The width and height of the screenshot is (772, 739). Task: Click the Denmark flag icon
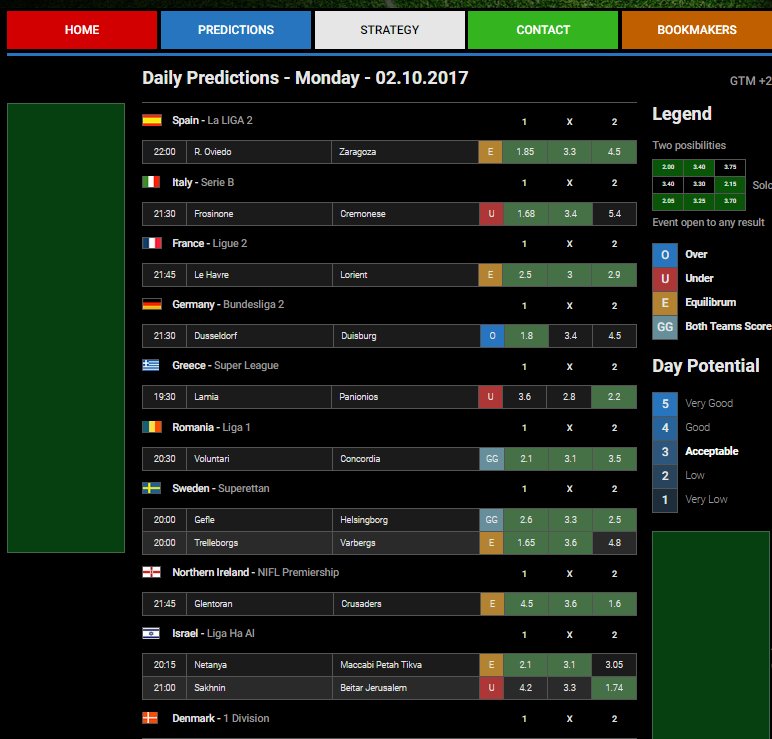tap(150, 718)
